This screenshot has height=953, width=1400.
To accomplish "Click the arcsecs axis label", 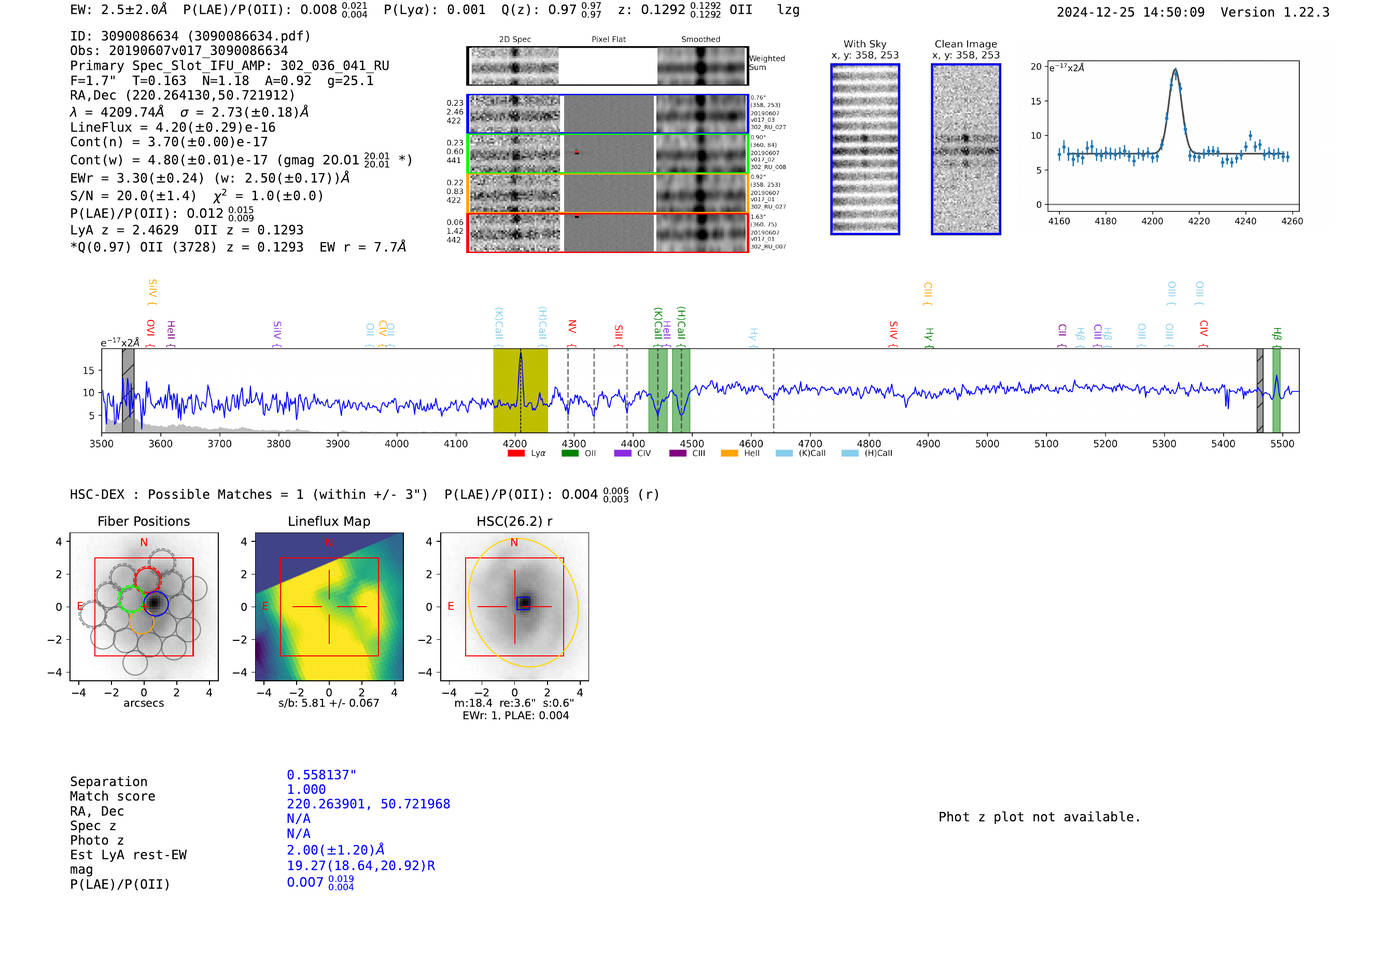I will click(144, 703).
